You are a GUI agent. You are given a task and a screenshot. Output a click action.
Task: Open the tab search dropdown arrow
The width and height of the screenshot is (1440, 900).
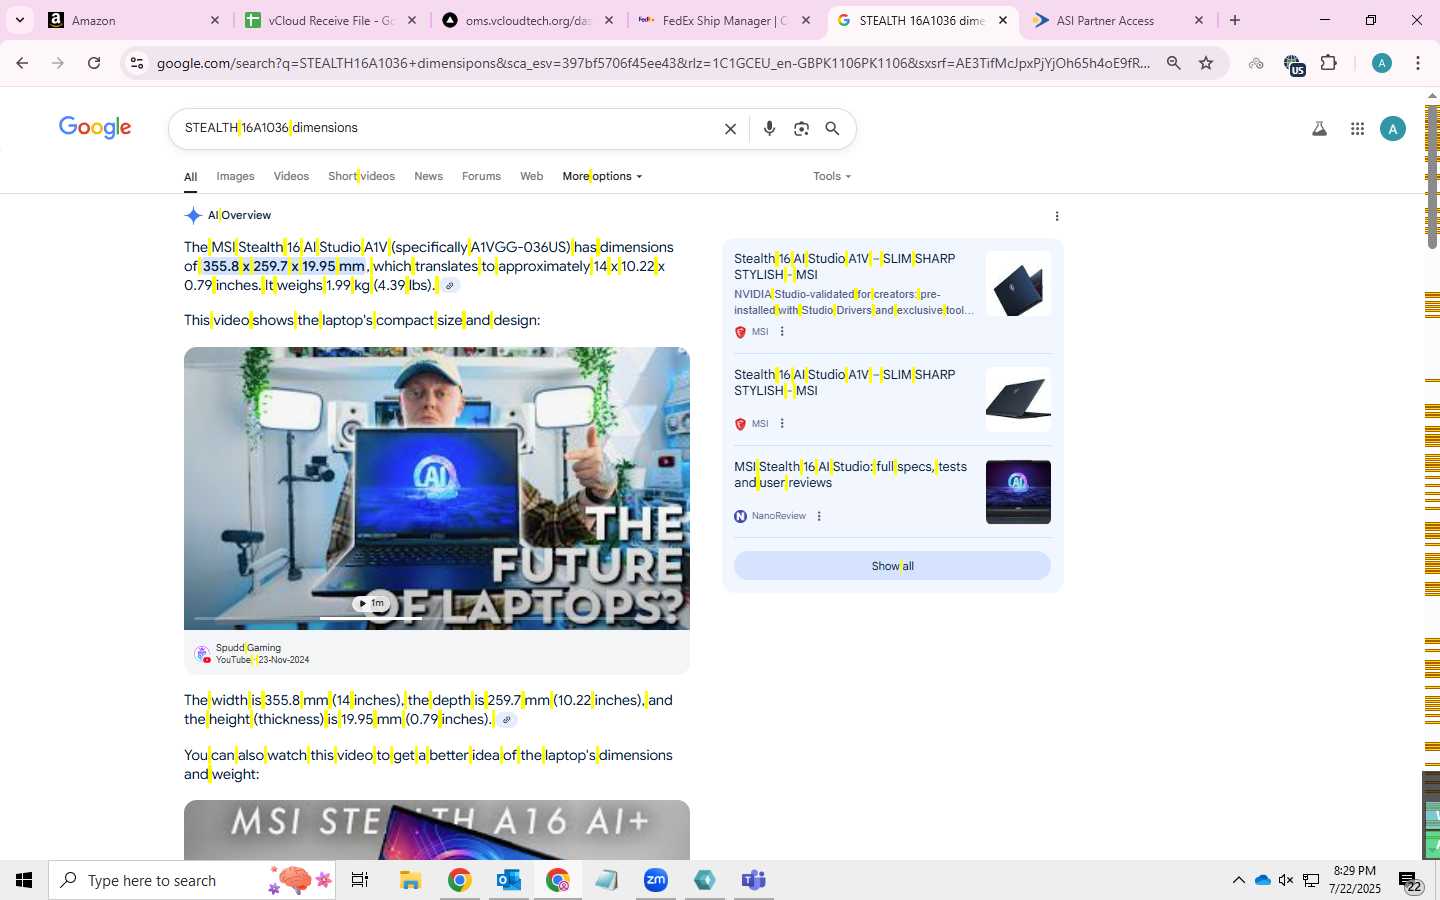20,20
